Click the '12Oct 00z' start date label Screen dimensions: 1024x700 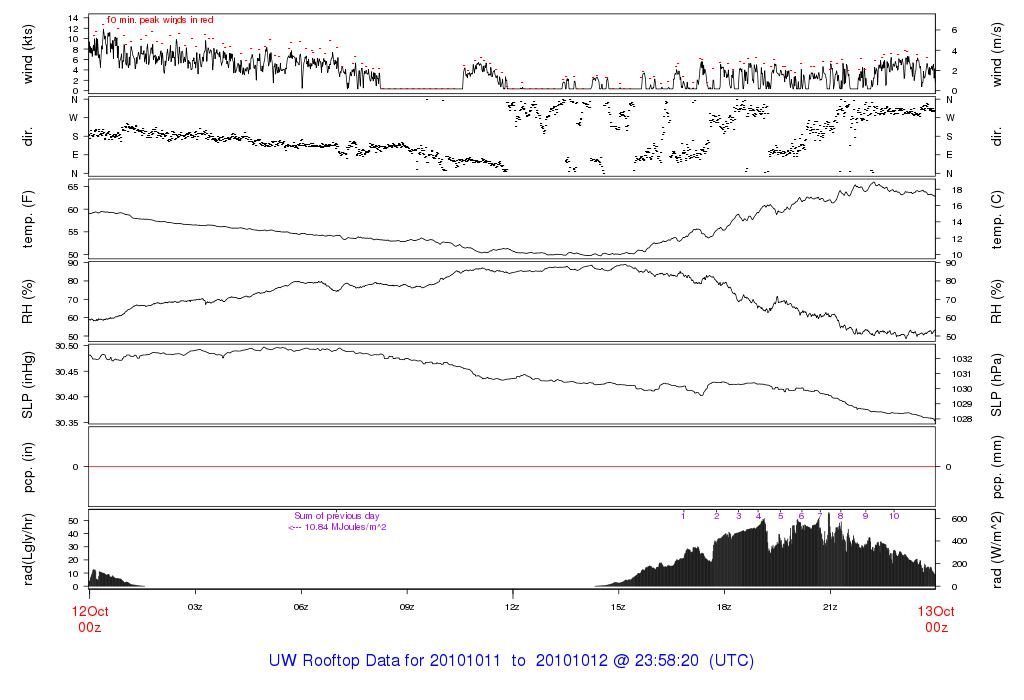pyautogui.click(x=89, y=618)
